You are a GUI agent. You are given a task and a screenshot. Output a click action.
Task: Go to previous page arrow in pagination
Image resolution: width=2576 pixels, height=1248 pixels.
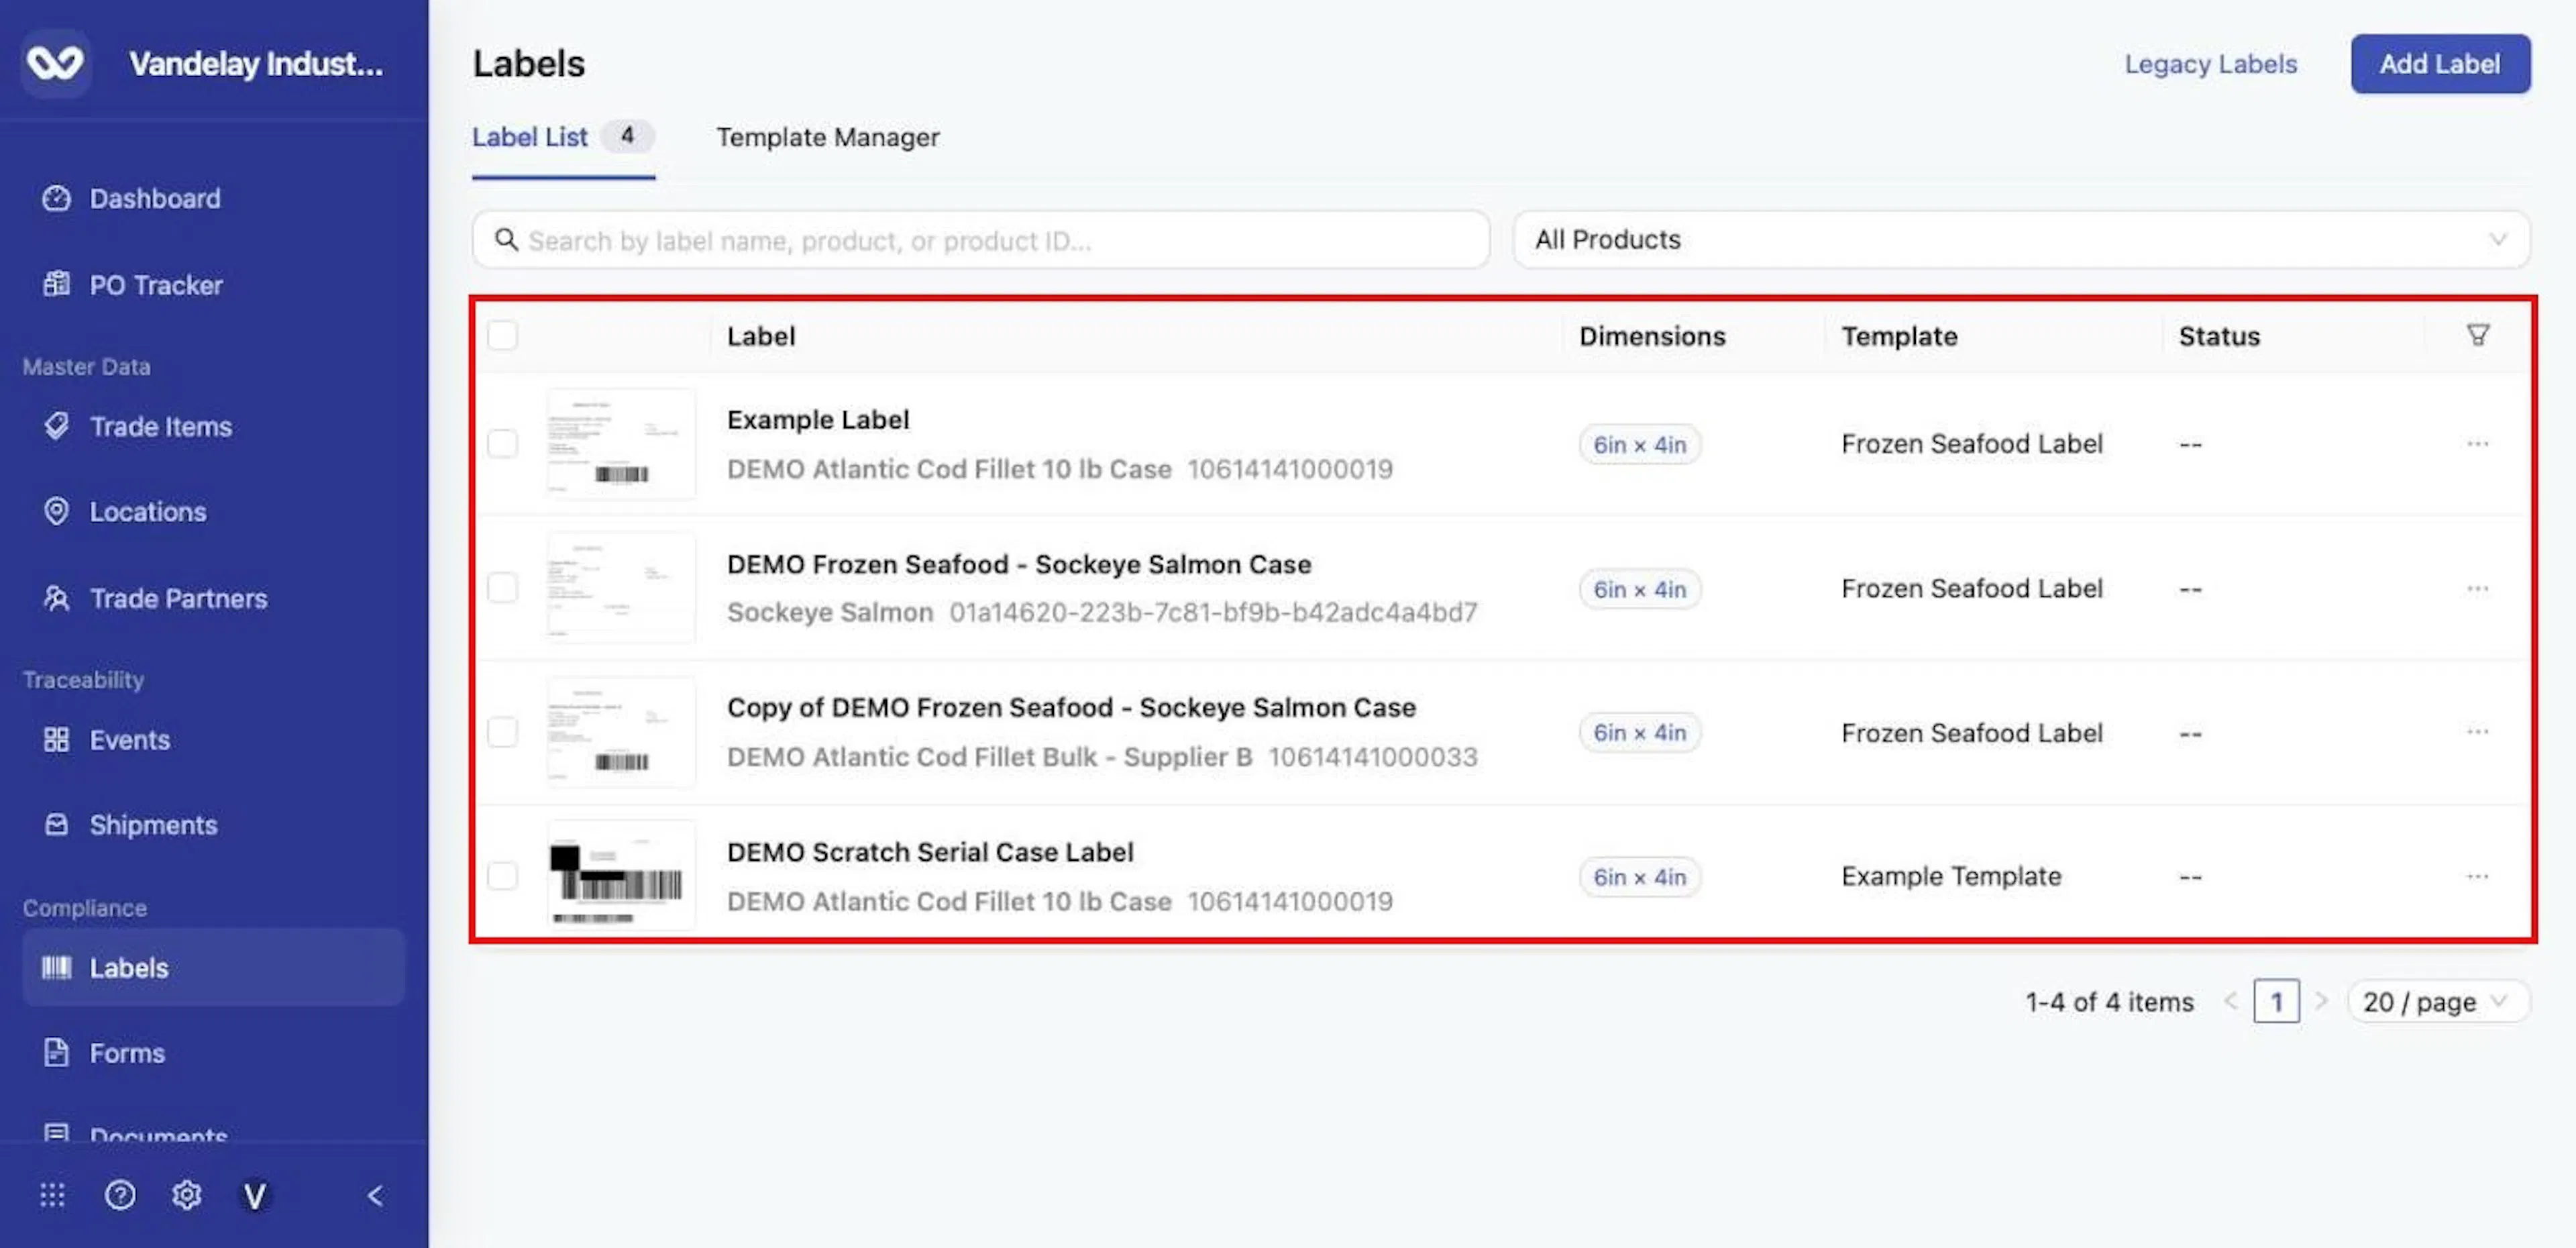tap(2230, 1001)
